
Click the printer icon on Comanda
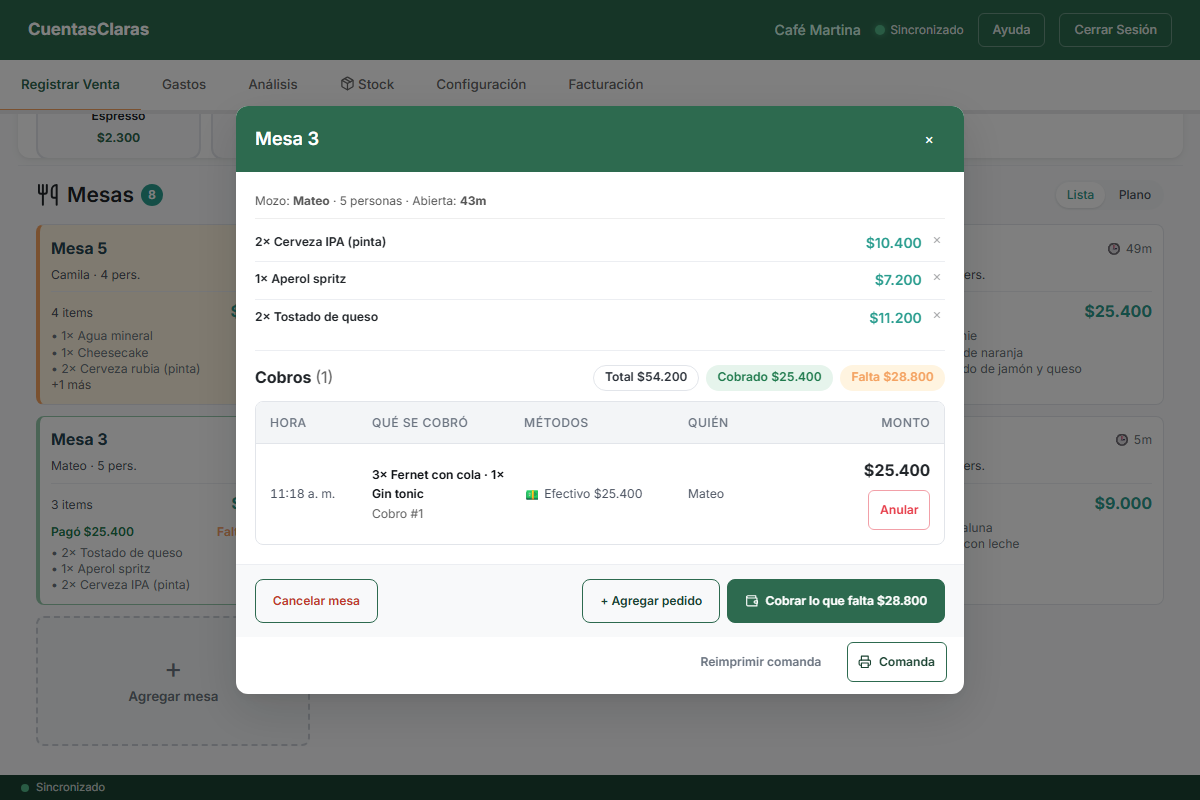coord(865,662)
